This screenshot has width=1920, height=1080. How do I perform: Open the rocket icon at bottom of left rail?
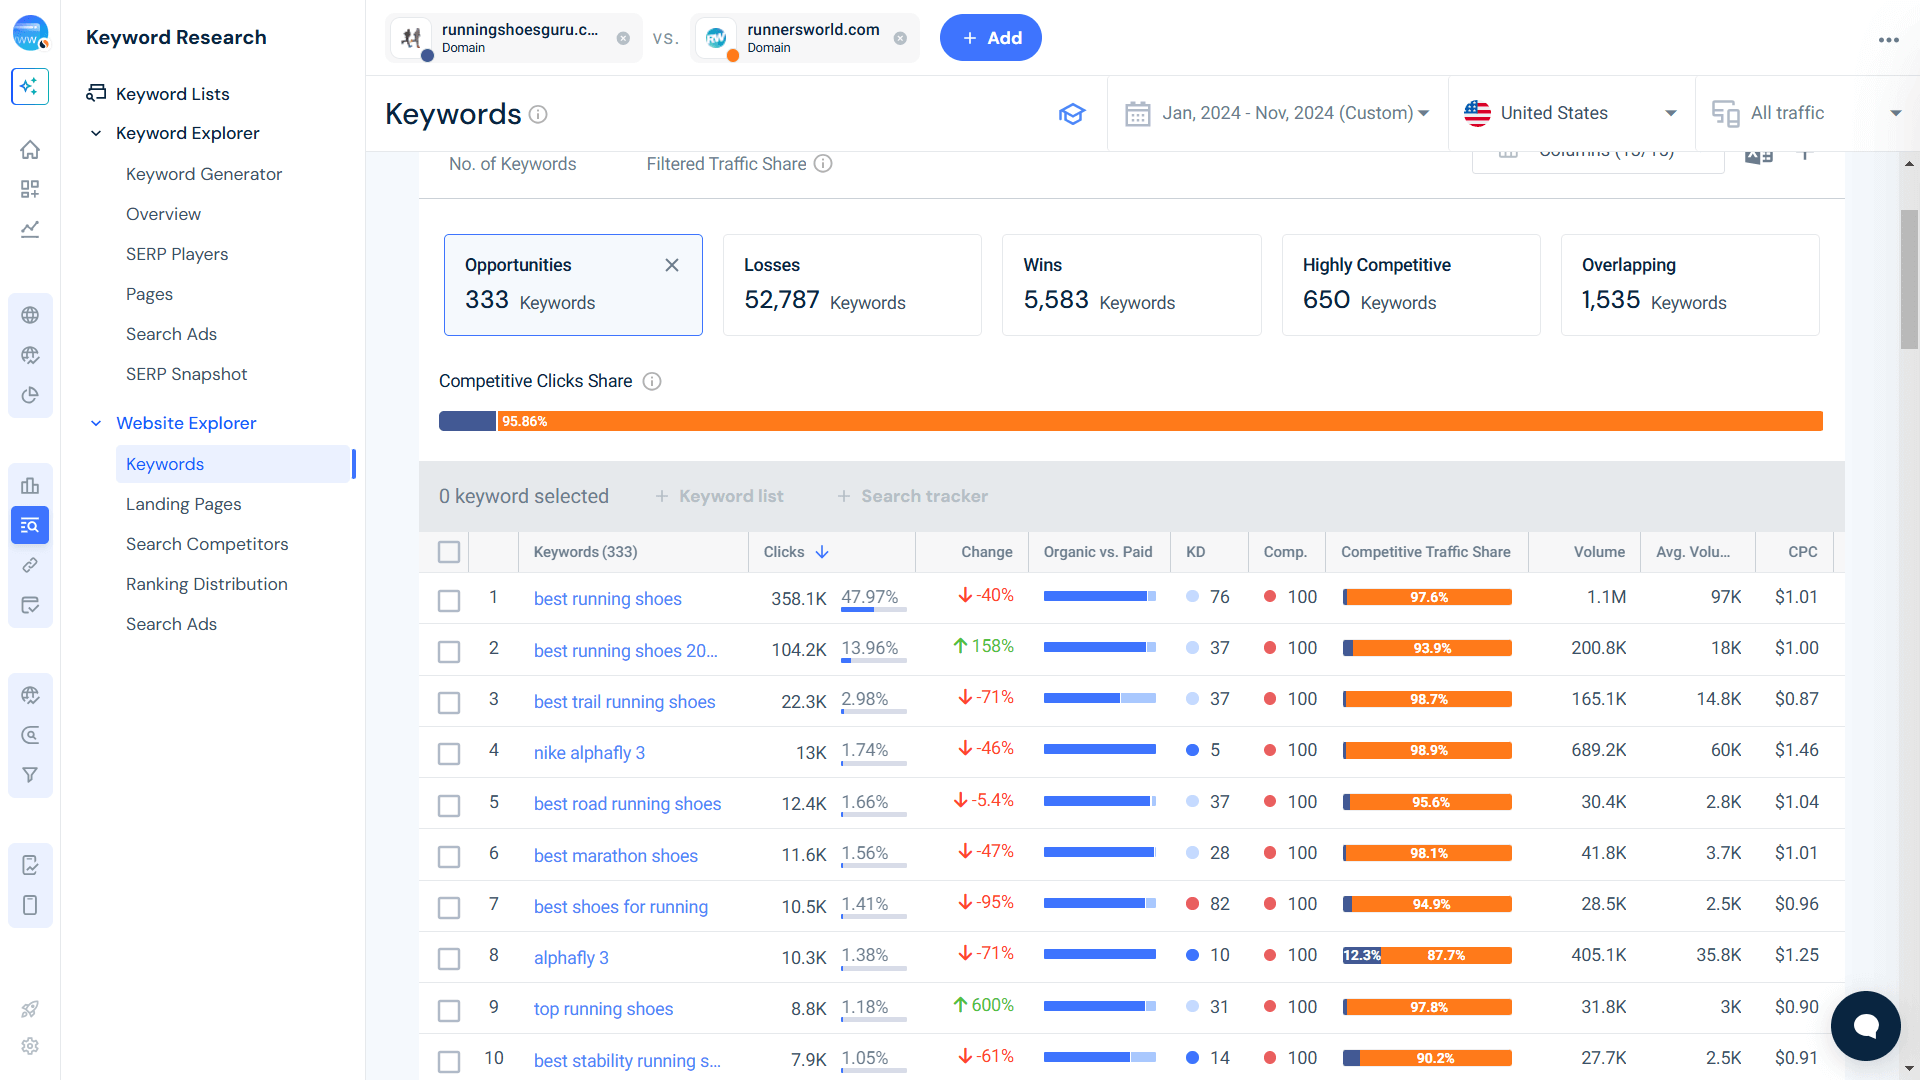point(30,1009)
